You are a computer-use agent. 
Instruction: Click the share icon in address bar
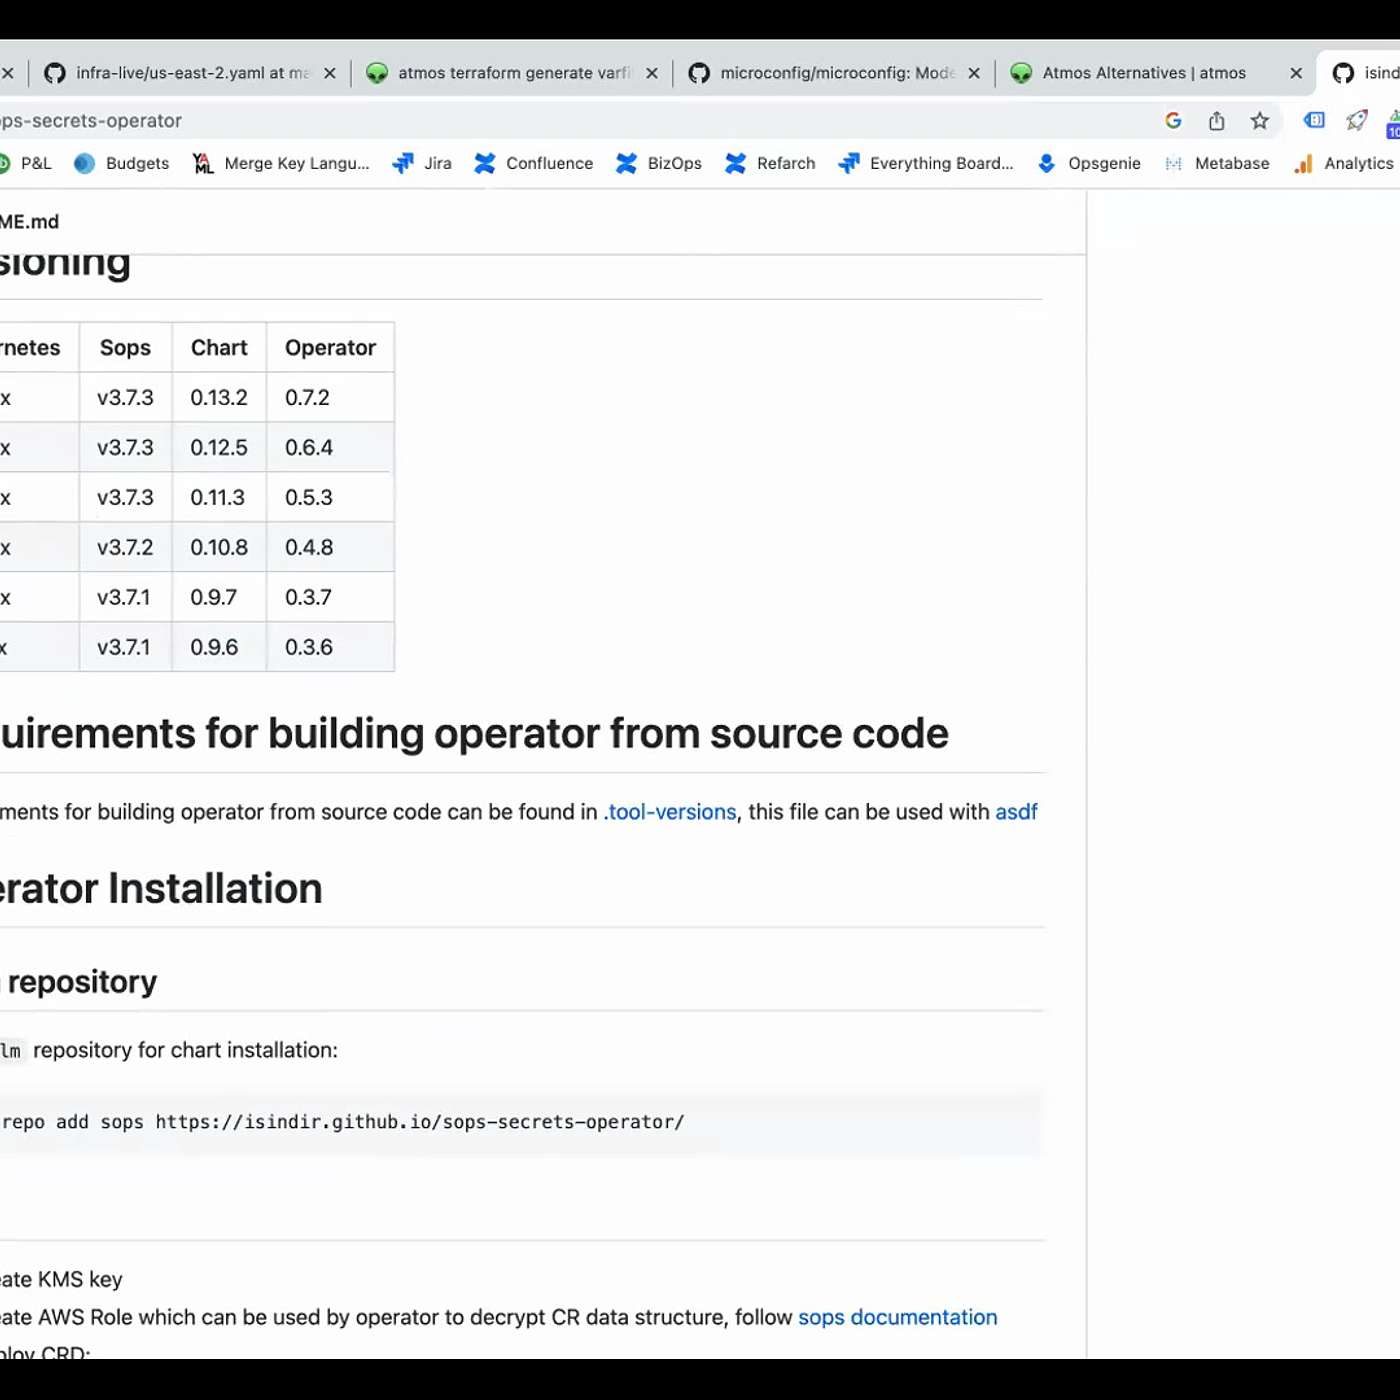point(1216,121)
